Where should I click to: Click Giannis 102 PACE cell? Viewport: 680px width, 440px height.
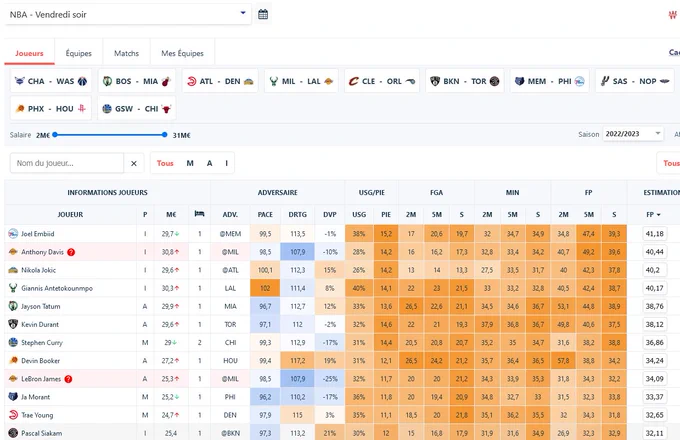265,288
